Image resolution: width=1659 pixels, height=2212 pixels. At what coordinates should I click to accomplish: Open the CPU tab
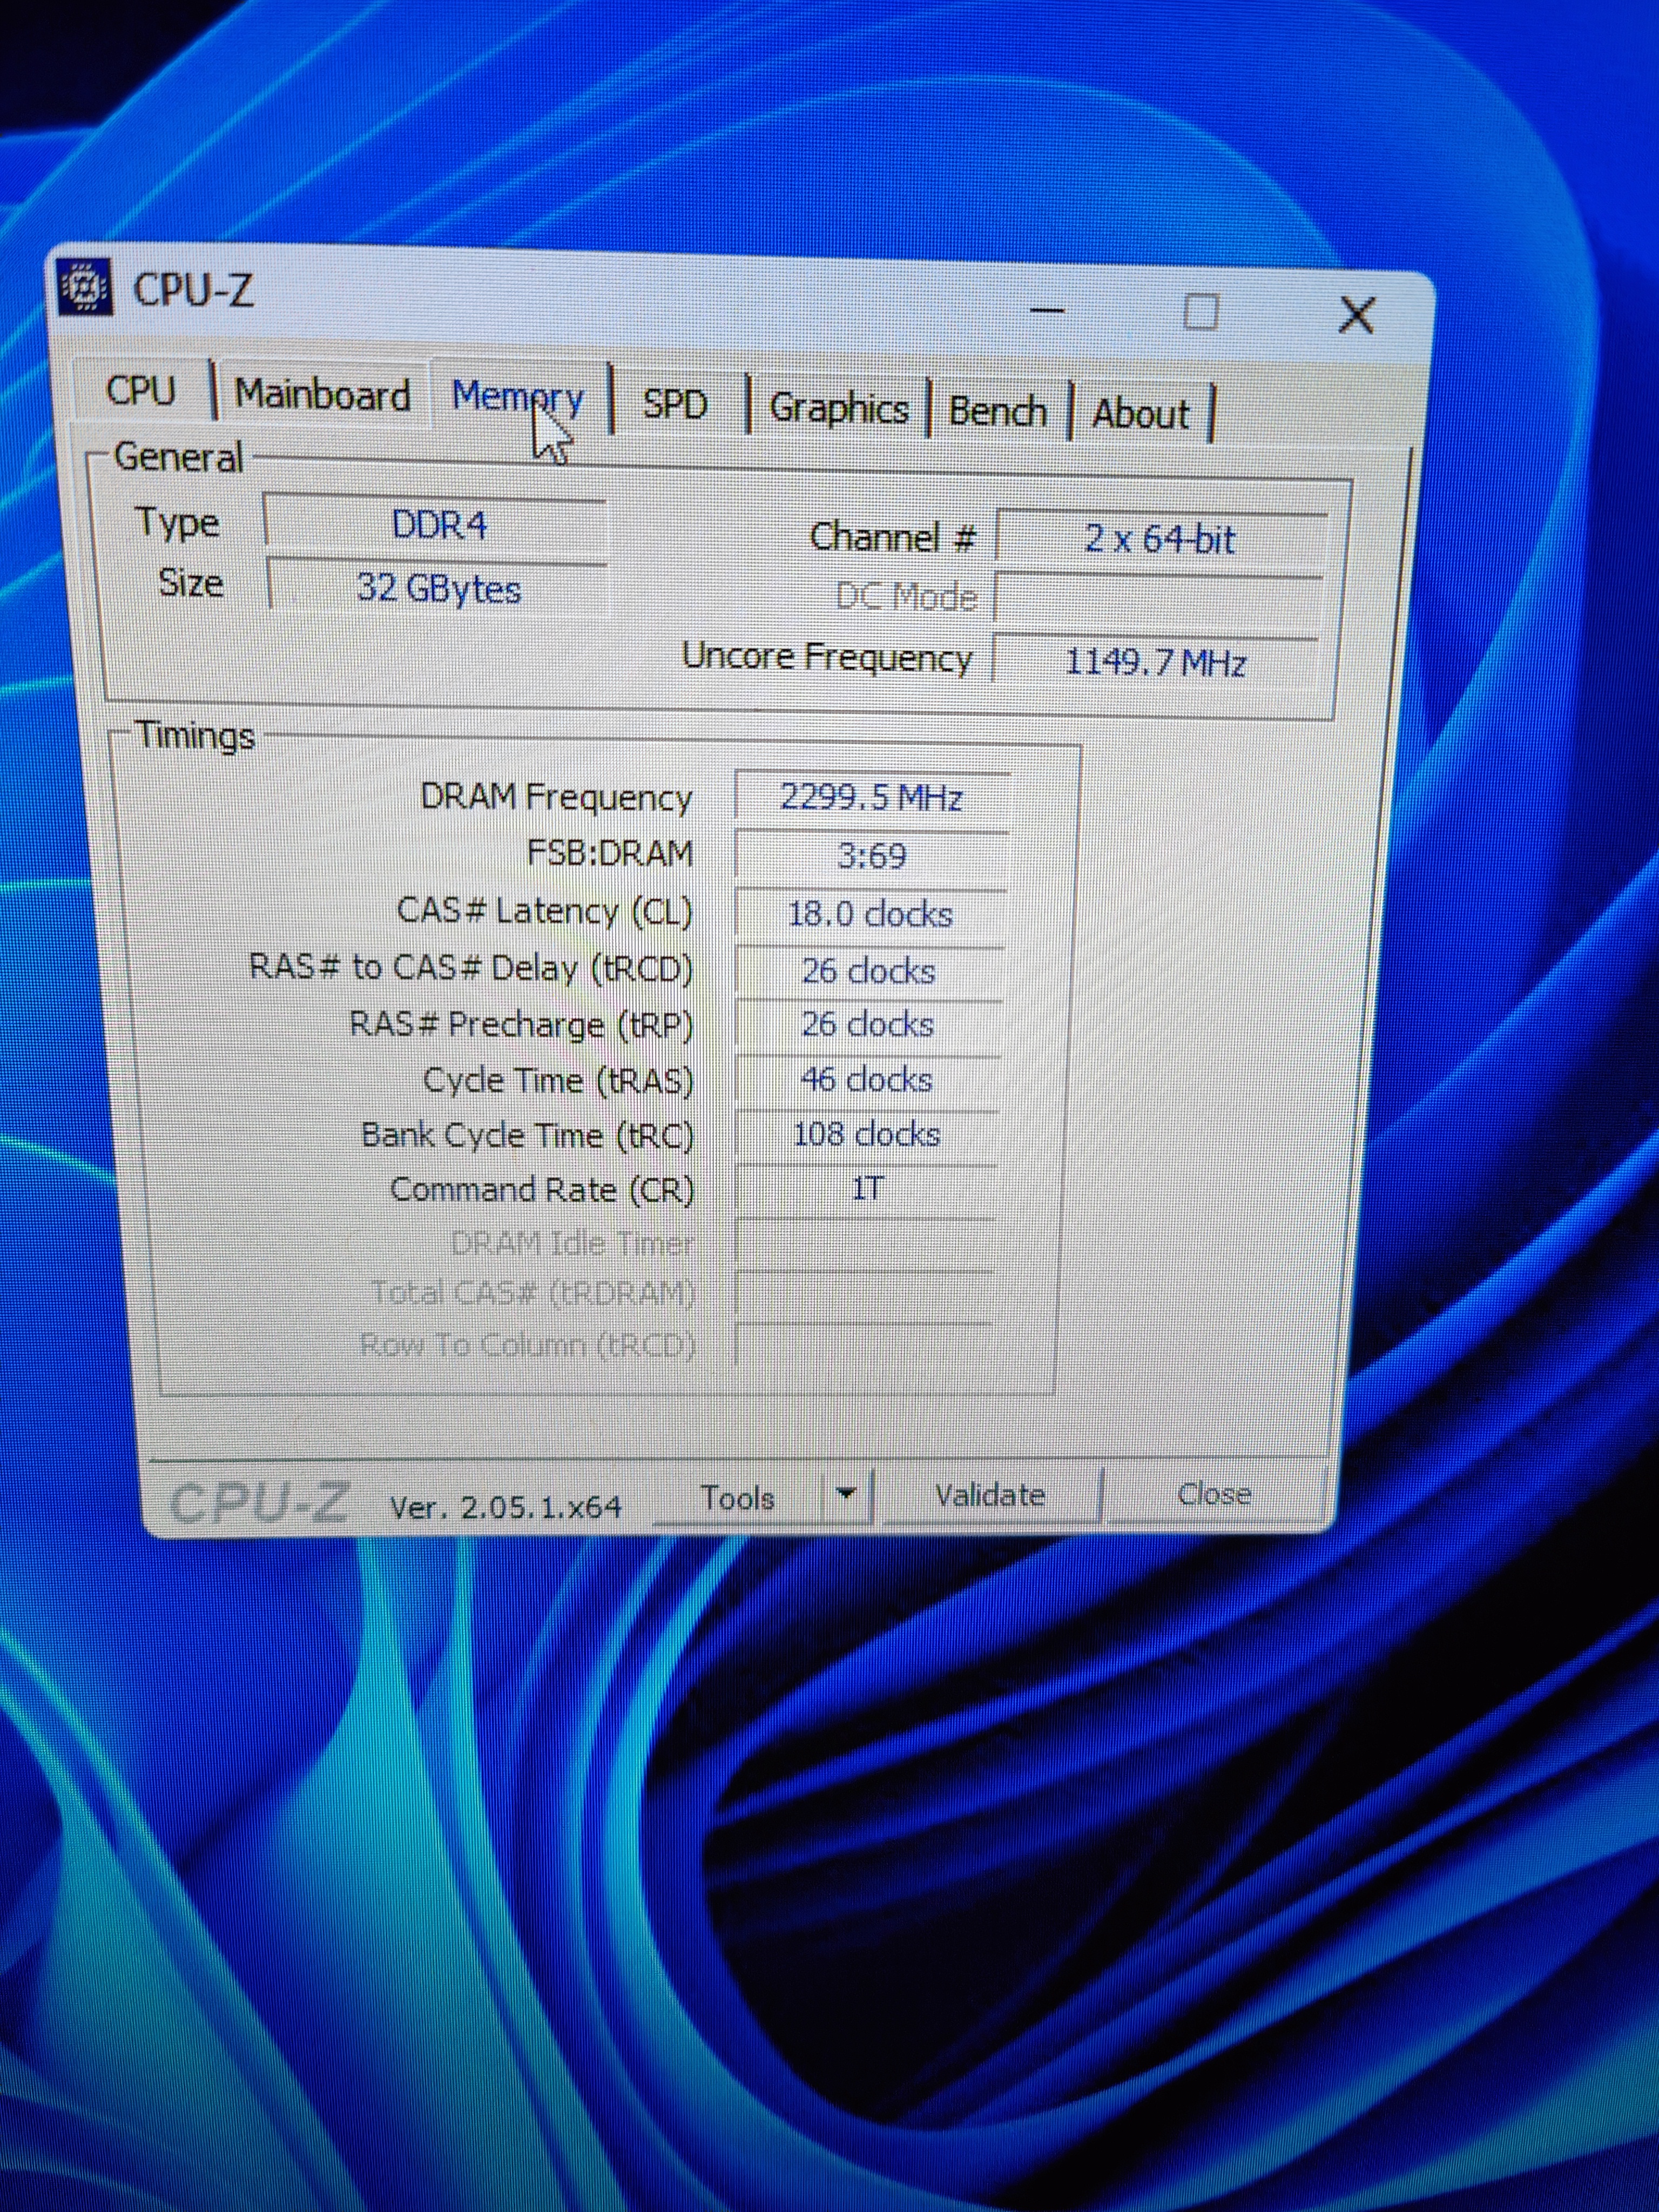tap(141, 390)
